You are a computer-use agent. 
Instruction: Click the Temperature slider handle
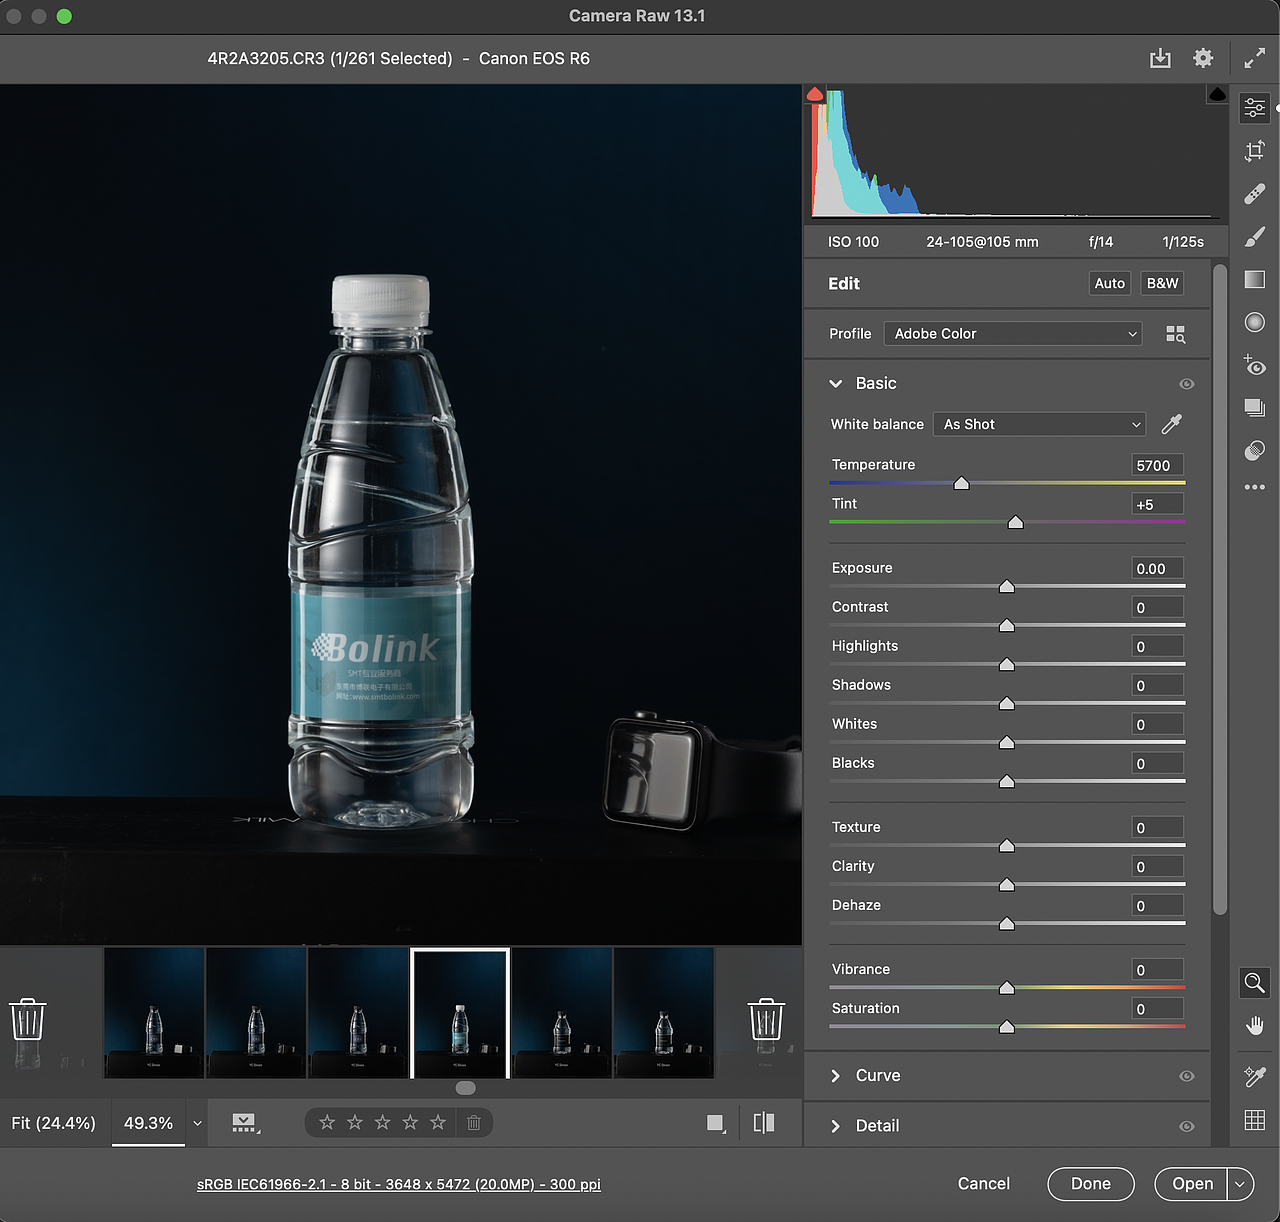coord(962,483)
